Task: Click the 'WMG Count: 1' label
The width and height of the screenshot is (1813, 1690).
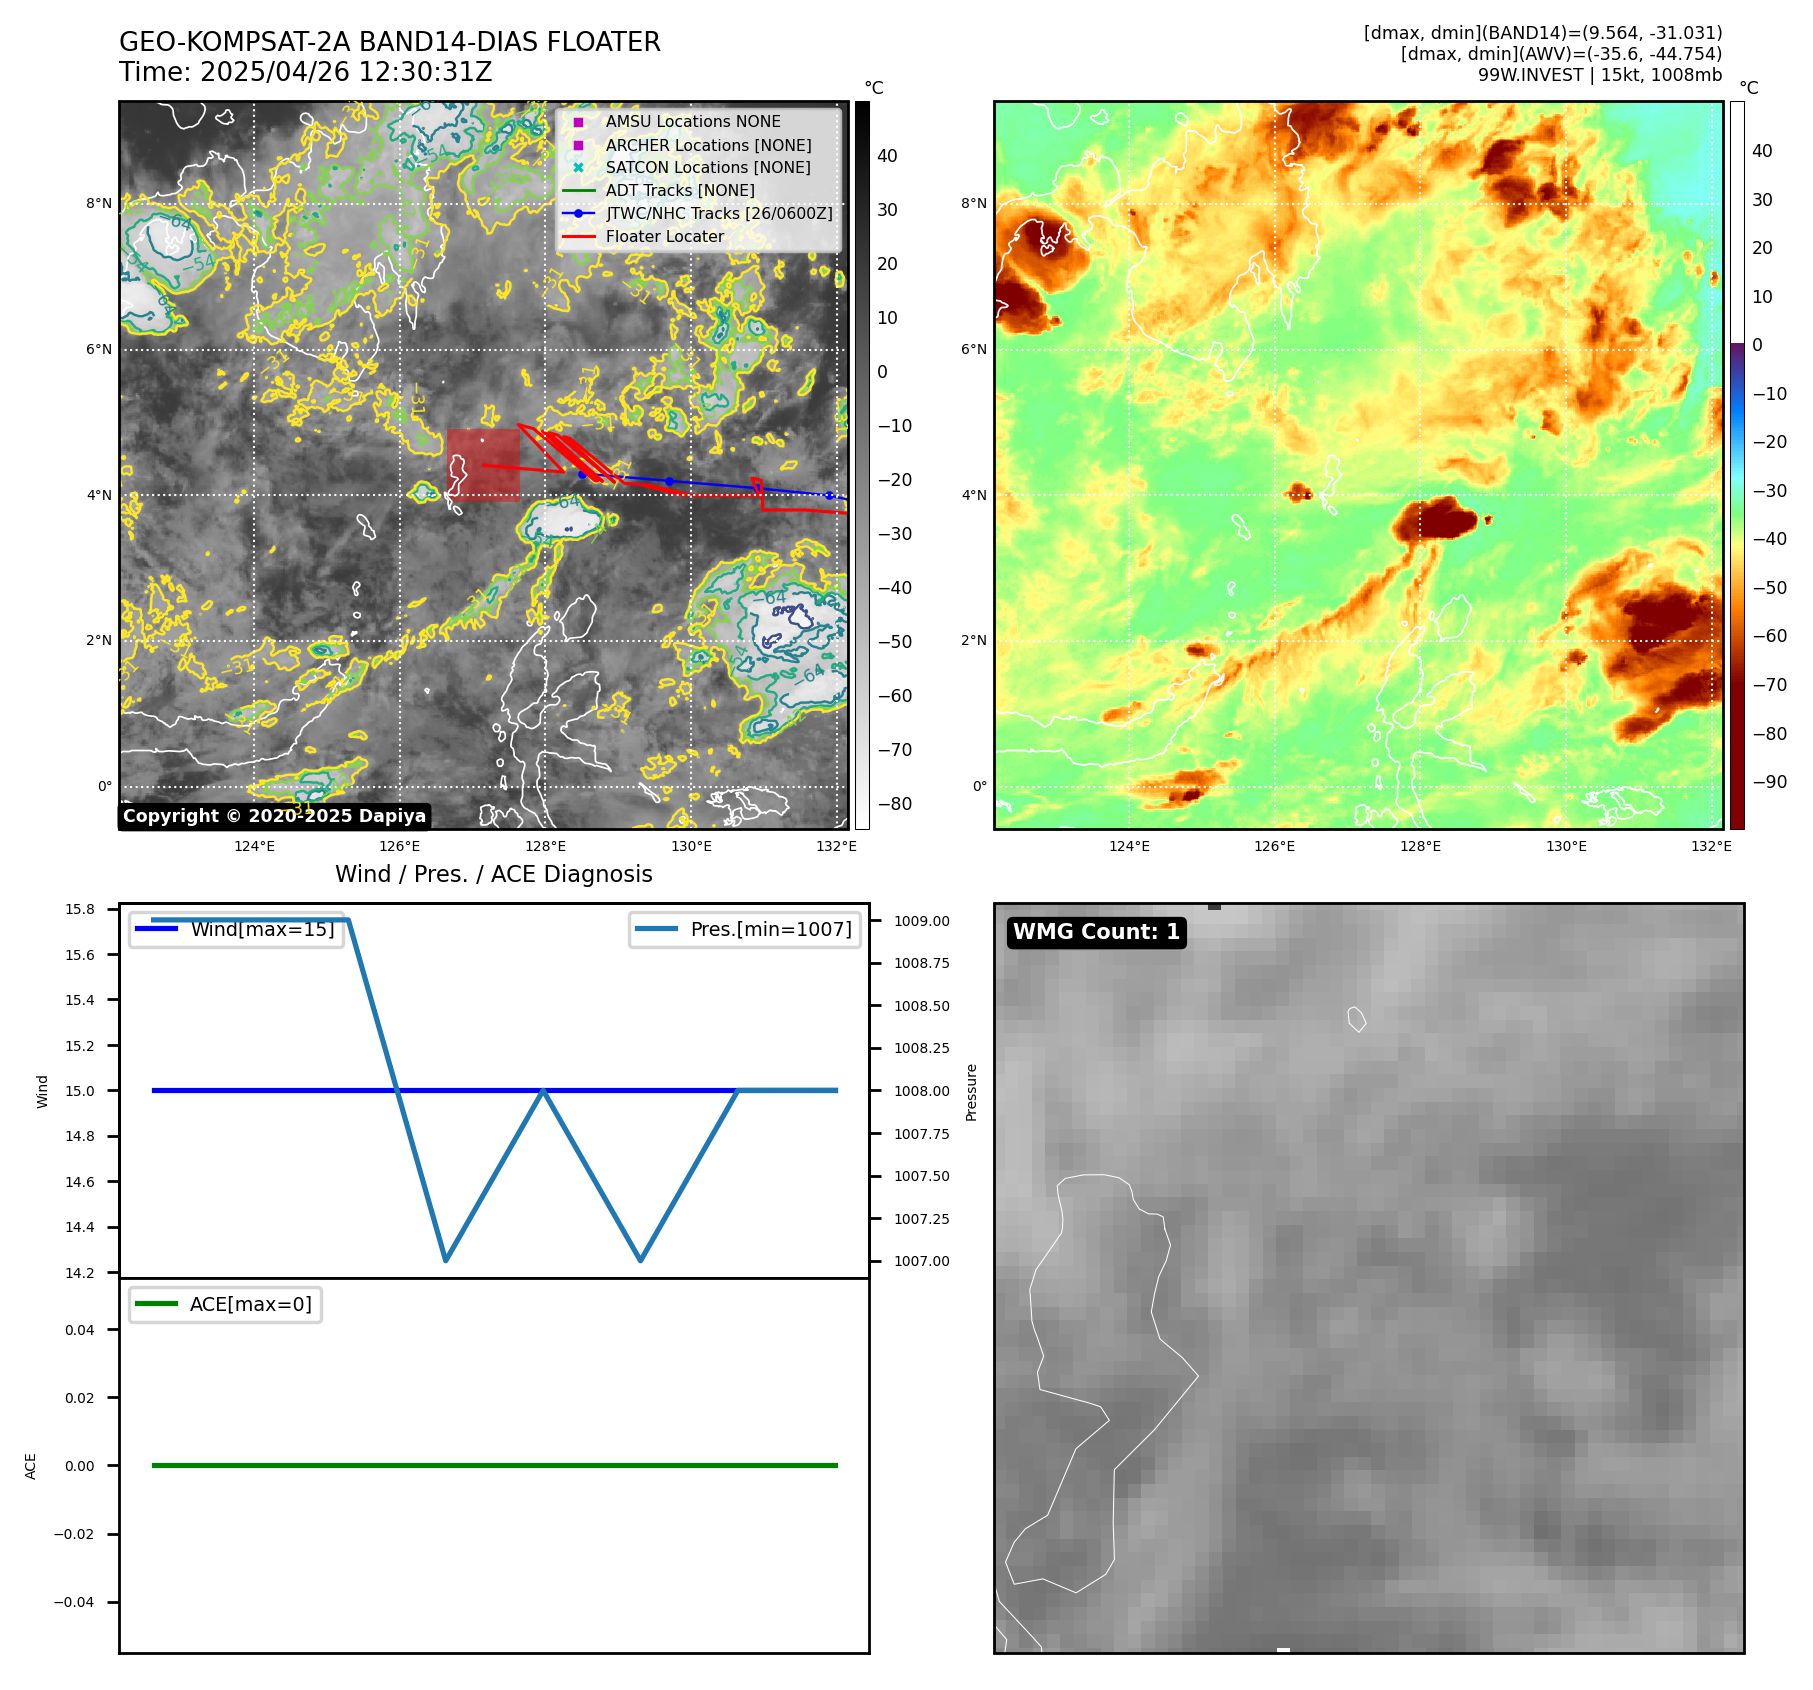Action: click(1097, 932)
